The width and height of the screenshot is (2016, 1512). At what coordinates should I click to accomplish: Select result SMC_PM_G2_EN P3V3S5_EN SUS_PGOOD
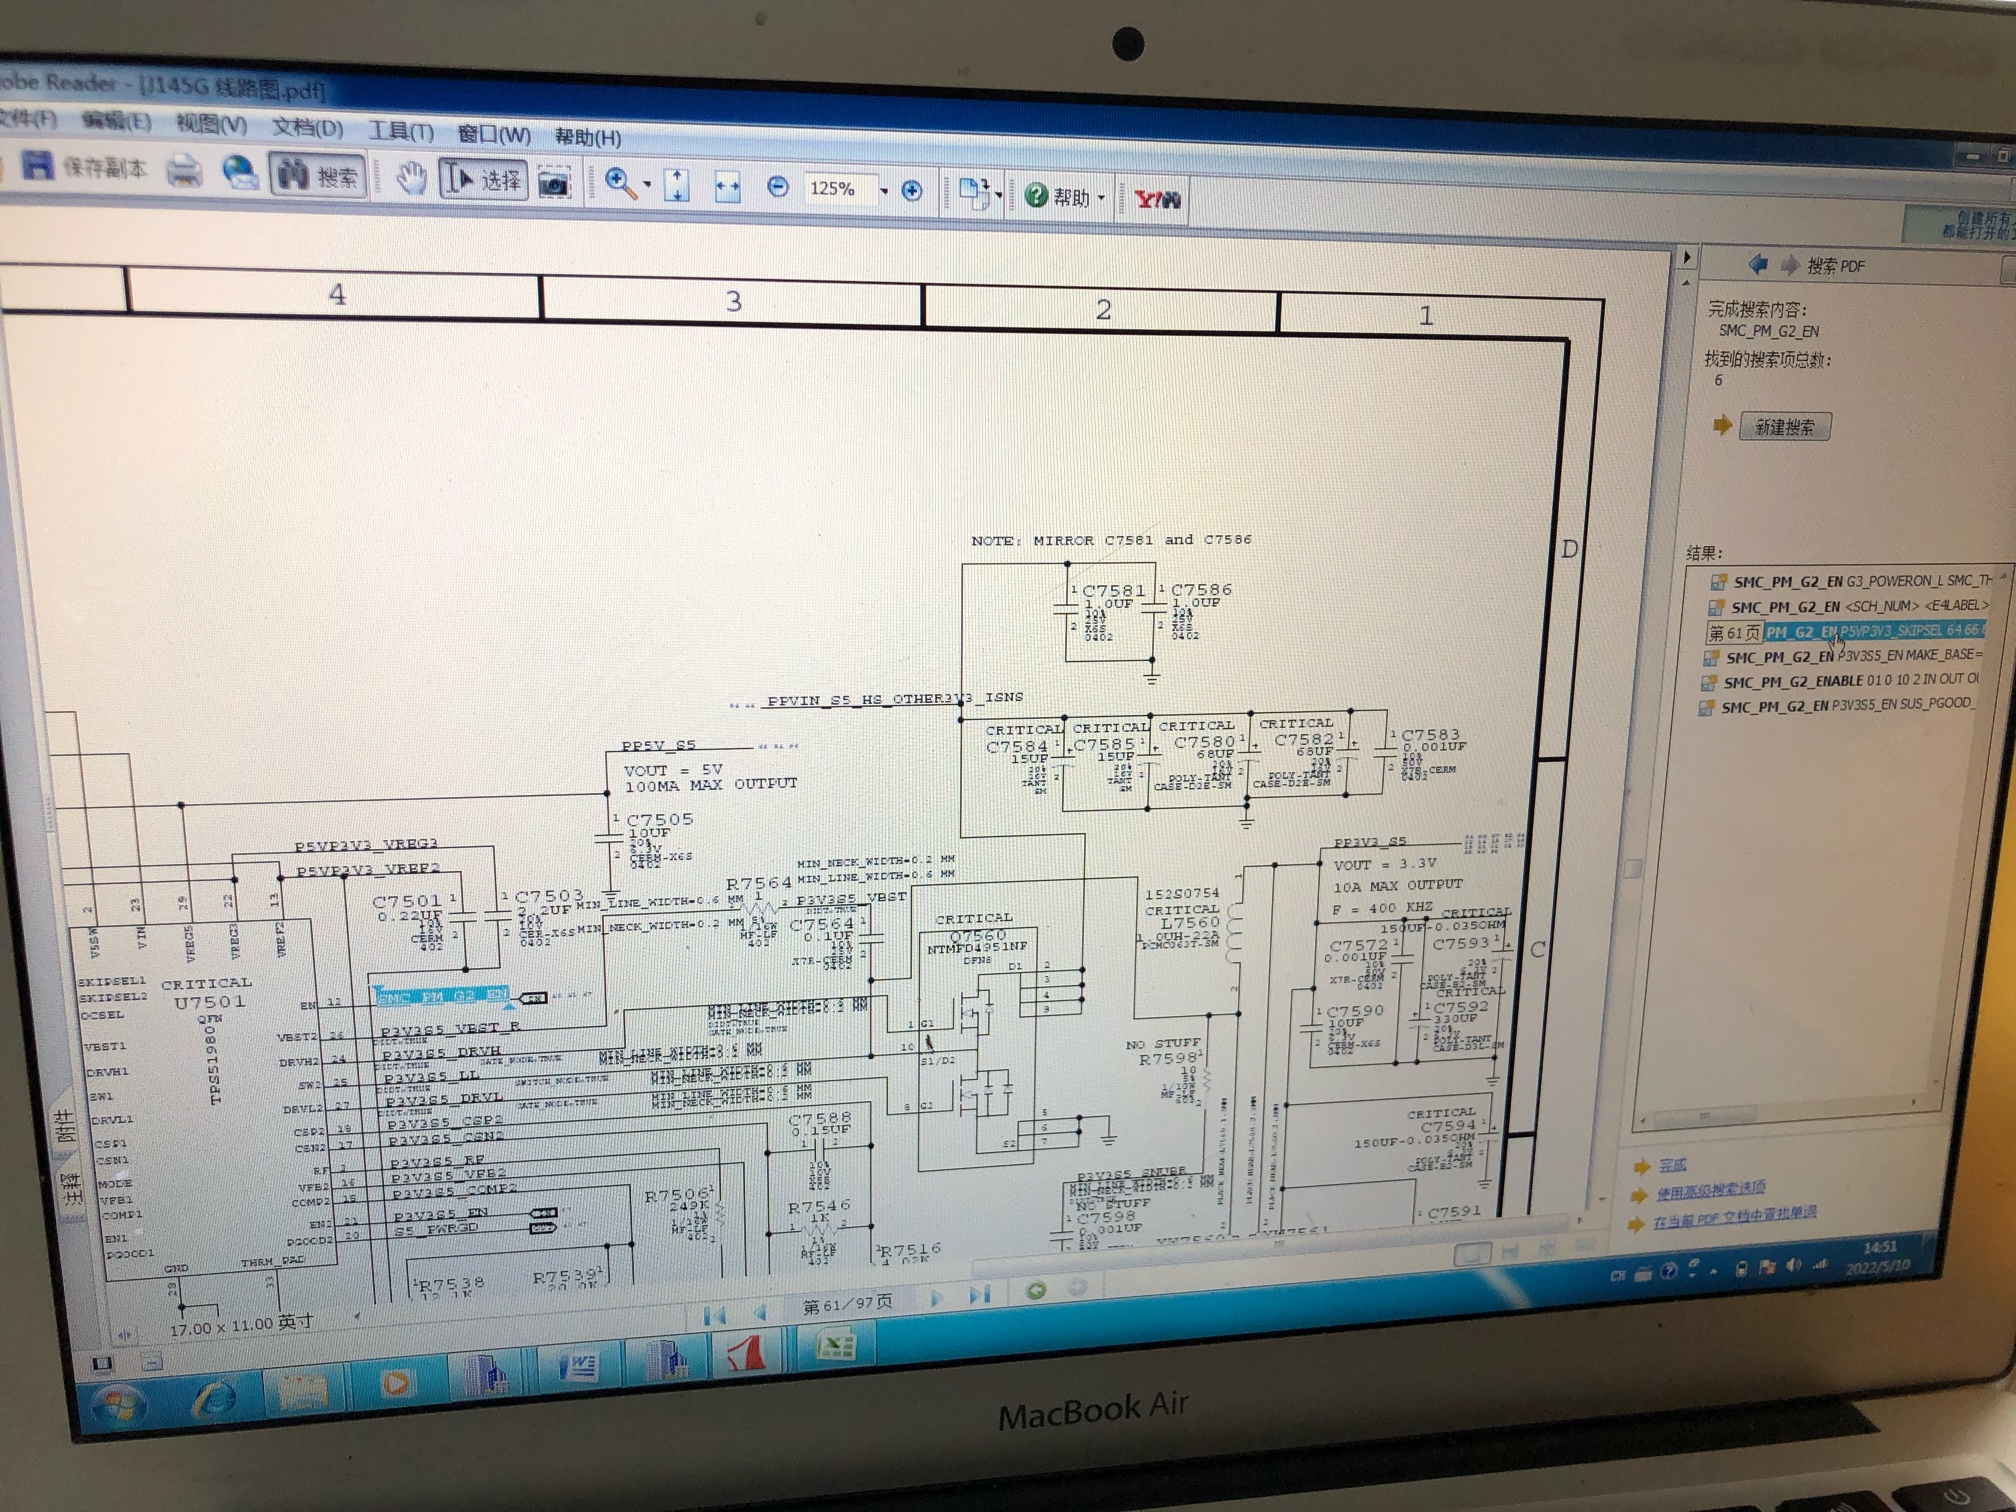(1837, 705)
